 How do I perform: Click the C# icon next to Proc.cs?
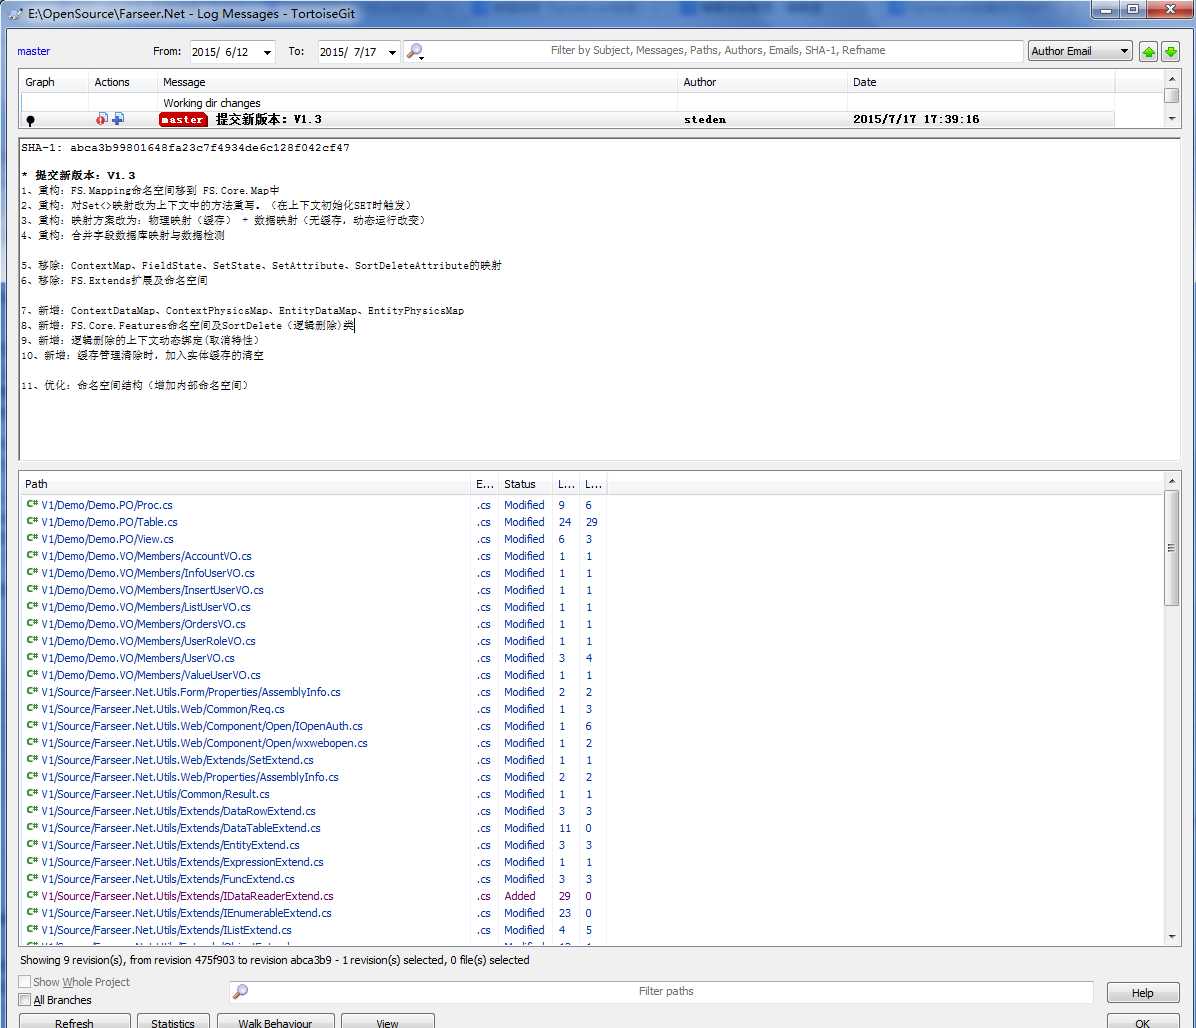pos(32,504)
